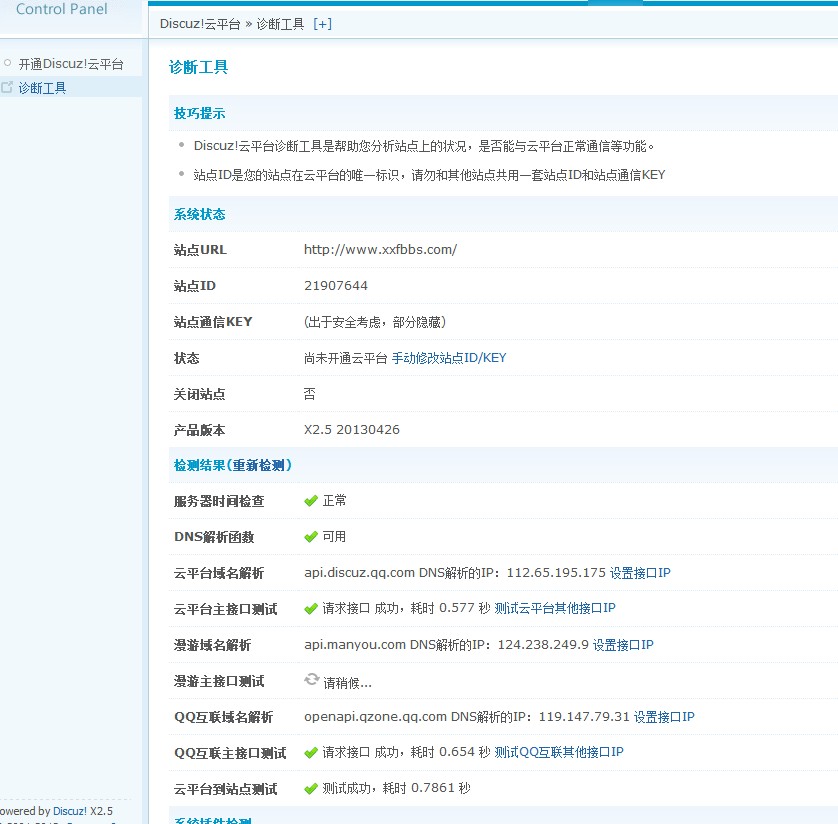Click the external-link icon beside 诊断工具
838x824 pixels.
[x=7, y=87]
